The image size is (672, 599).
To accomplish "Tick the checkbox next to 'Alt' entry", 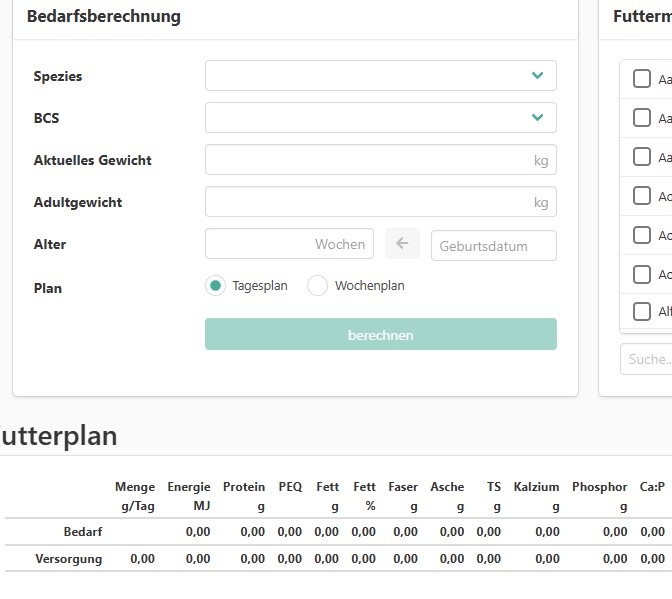I will click(642, 311).
